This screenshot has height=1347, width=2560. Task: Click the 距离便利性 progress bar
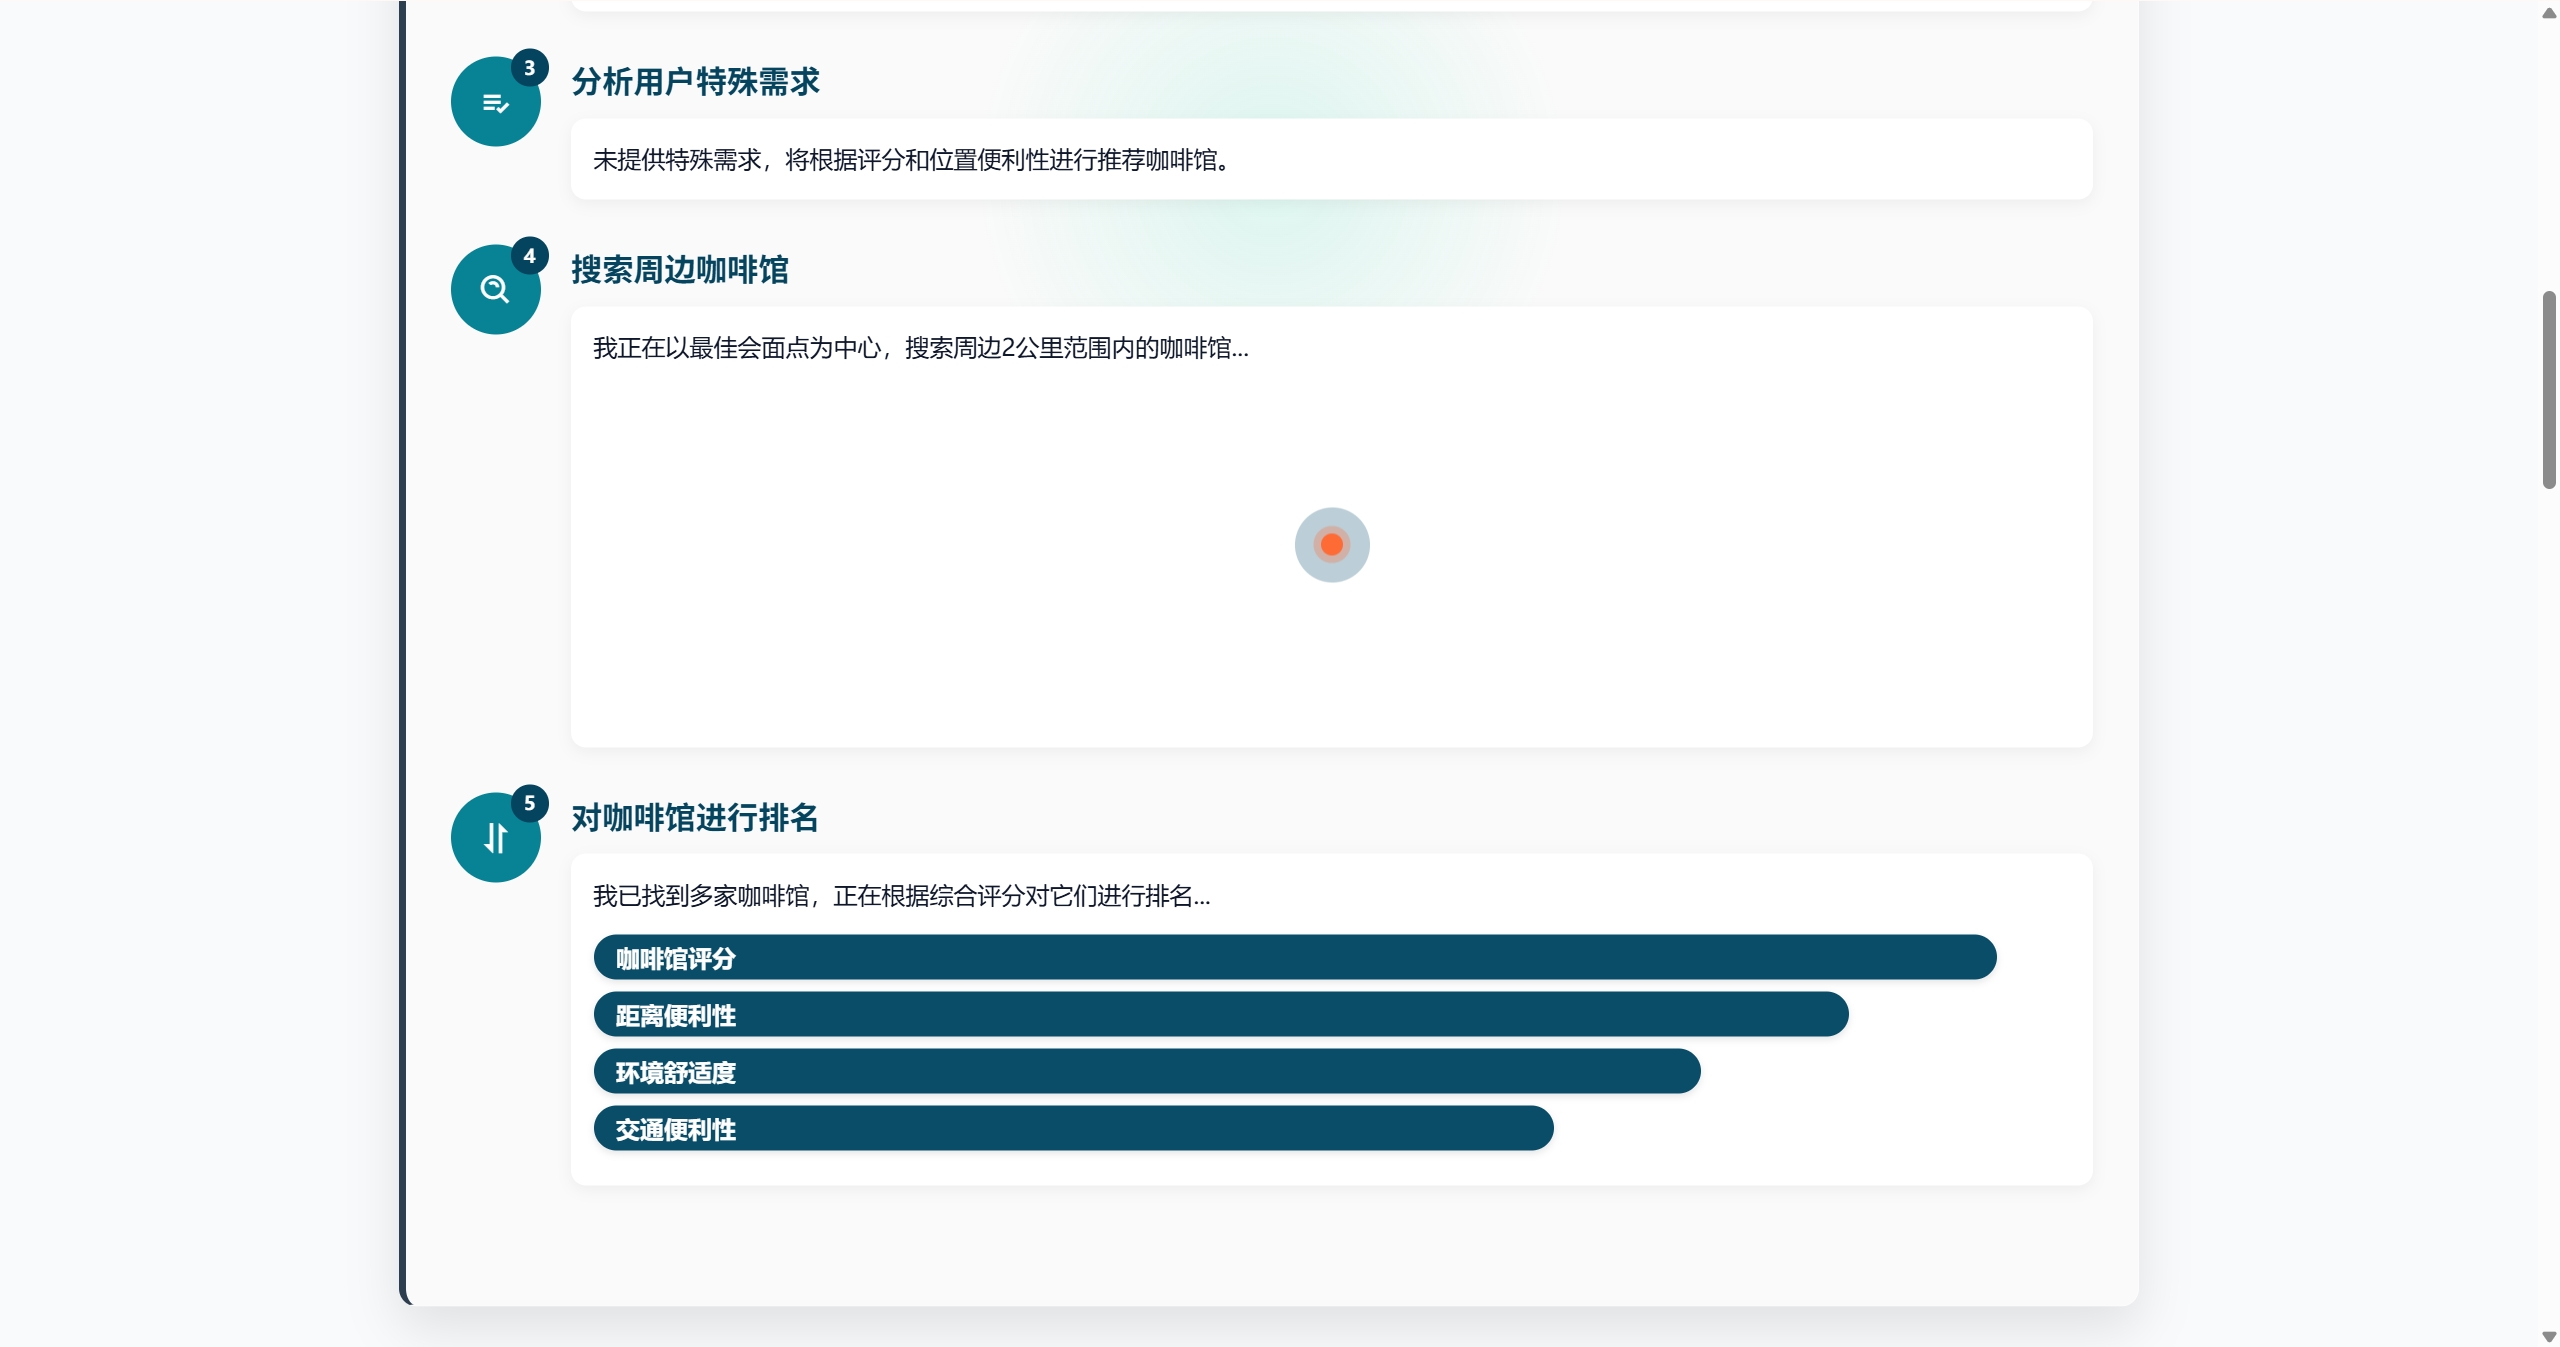[1220, 1015]
